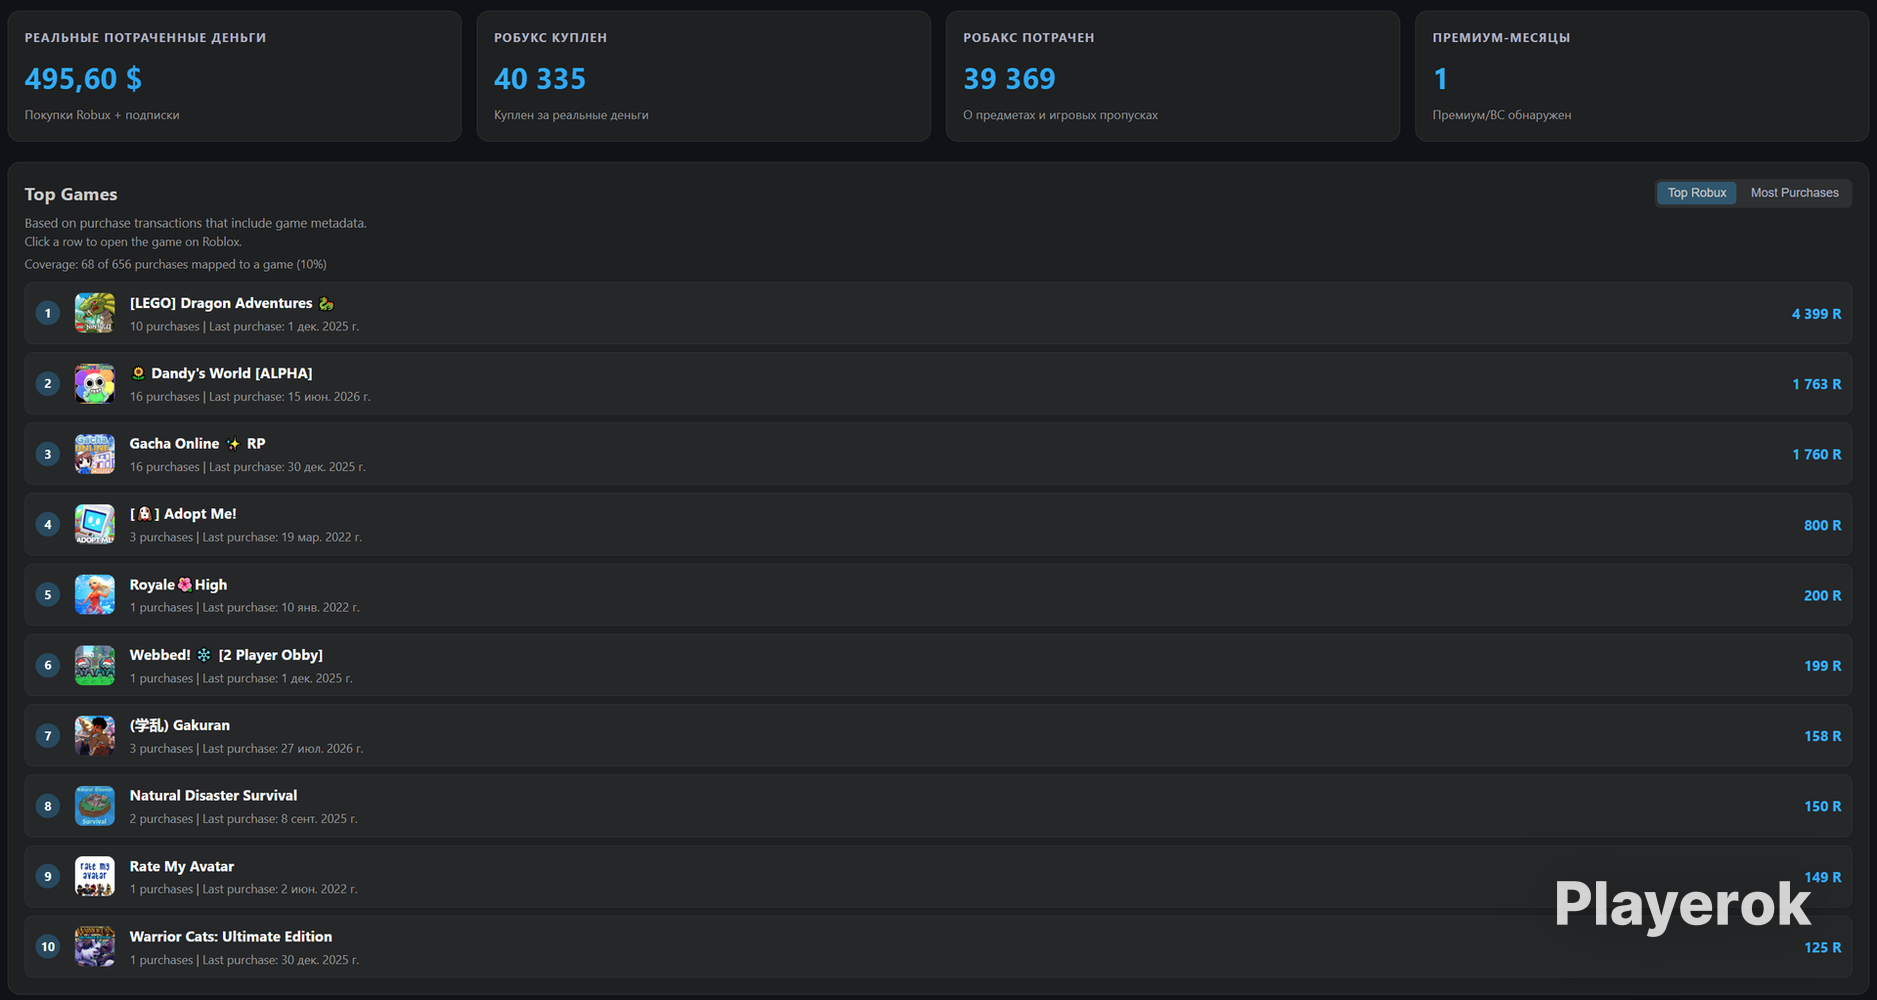Viewport: 1877px width, 1000px height.
Task: Click purchase details under Royale High
Action: click(245, 607)
